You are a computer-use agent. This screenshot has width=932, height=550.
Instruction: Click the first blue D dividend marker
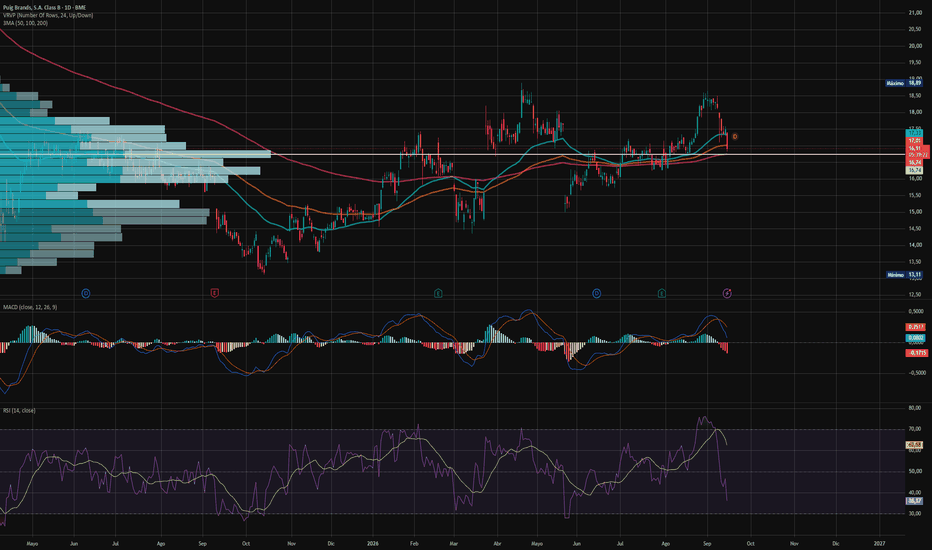86,293
